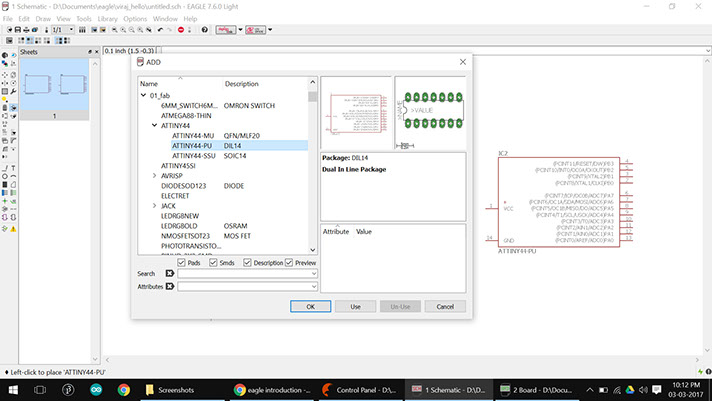Open the Edit menu
Image resolution: width=712 pixels, height=401 pixels.
[x=24, y=19]
